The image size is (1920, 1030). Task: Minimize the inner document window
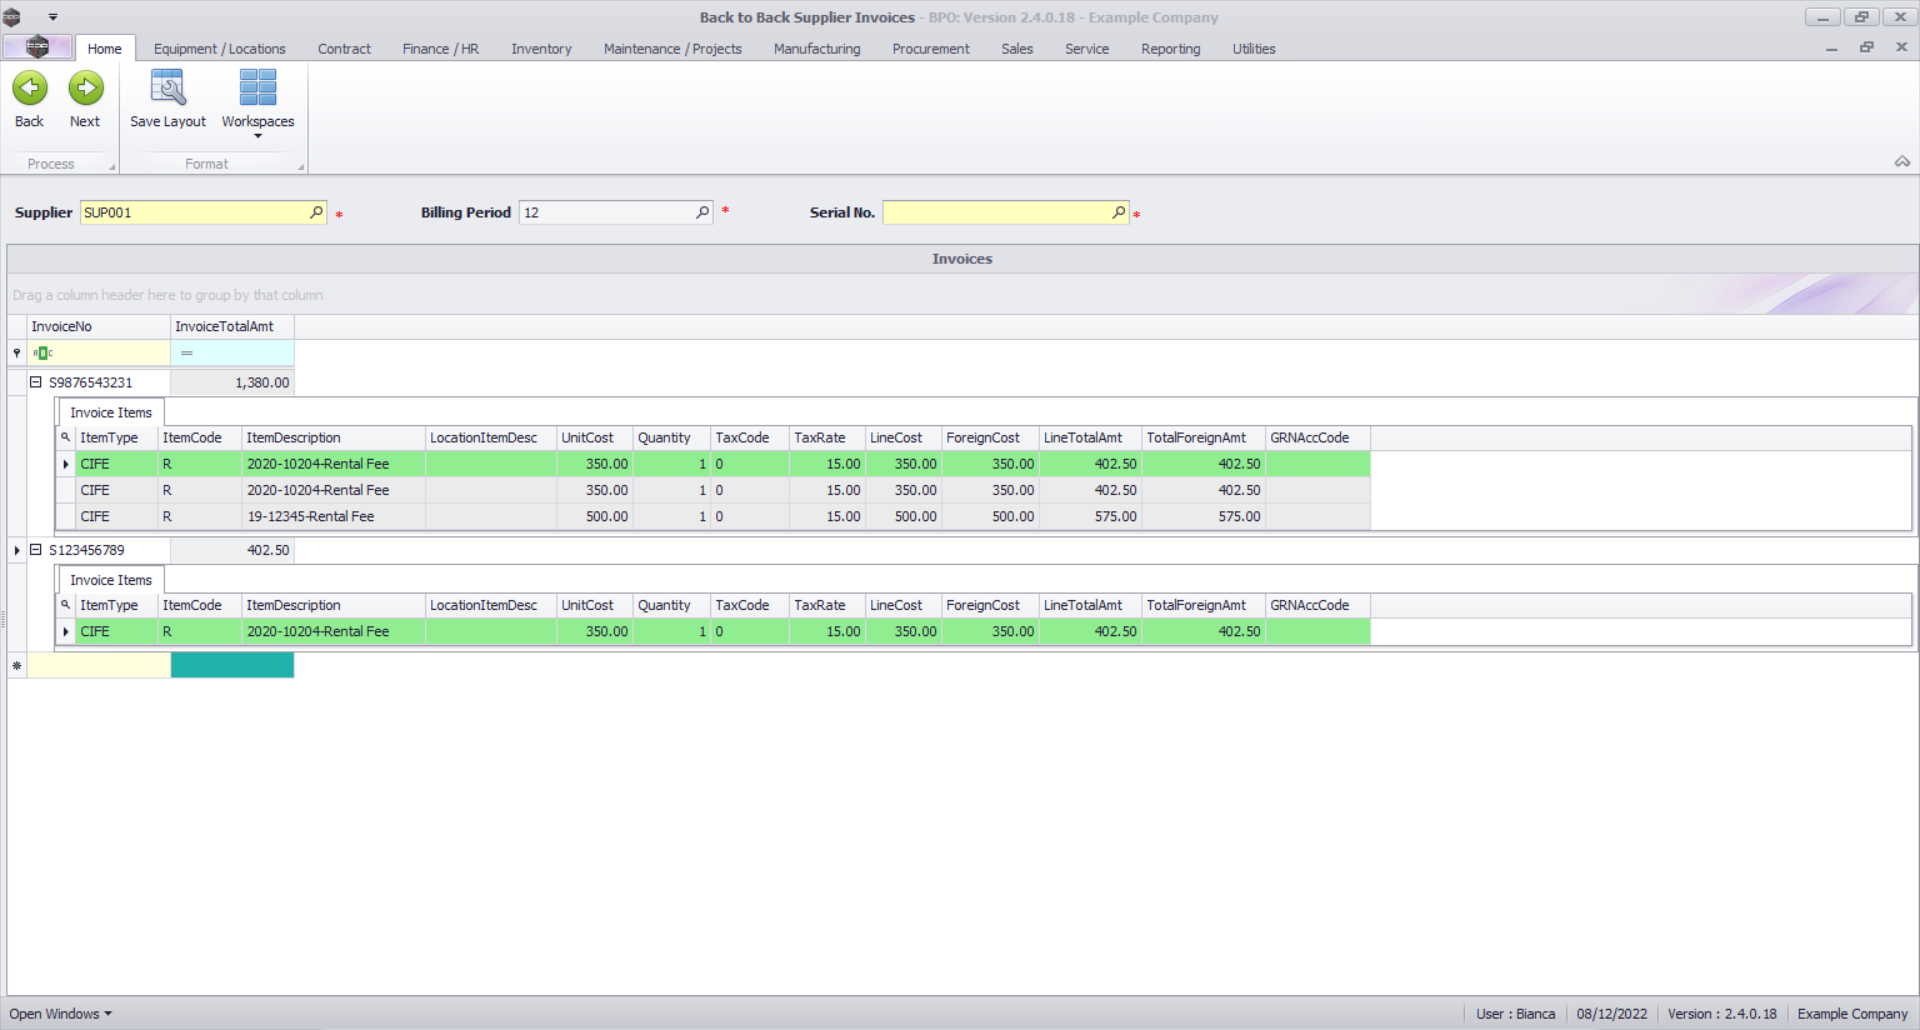tap(1831, 47)
